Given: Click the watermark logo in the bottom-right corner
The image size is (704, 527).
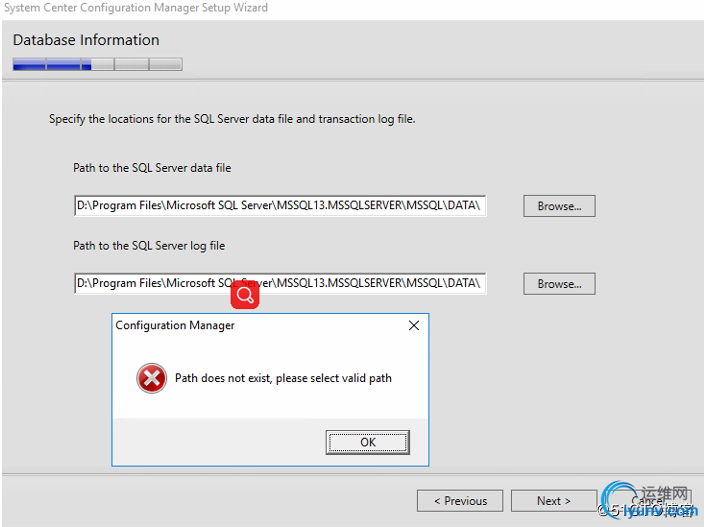Looking at the screenshot, I should click(650, 502).
